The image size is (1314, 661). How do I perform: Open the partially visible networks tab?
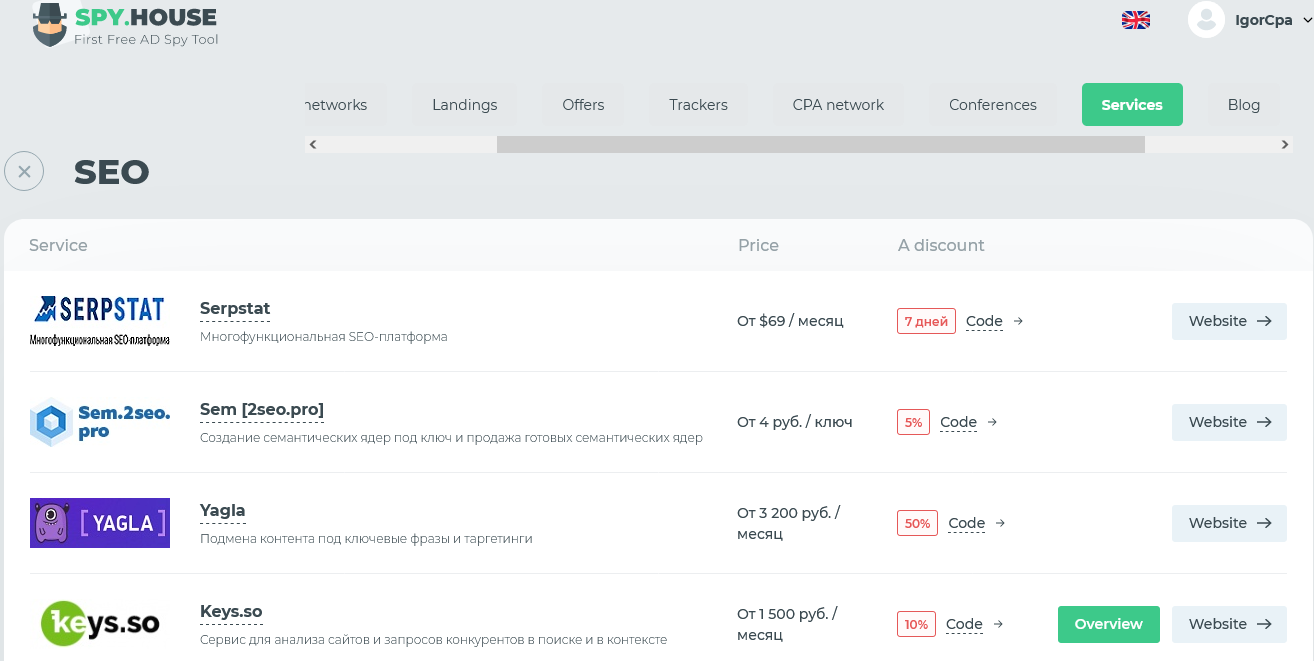coord(345,105)
